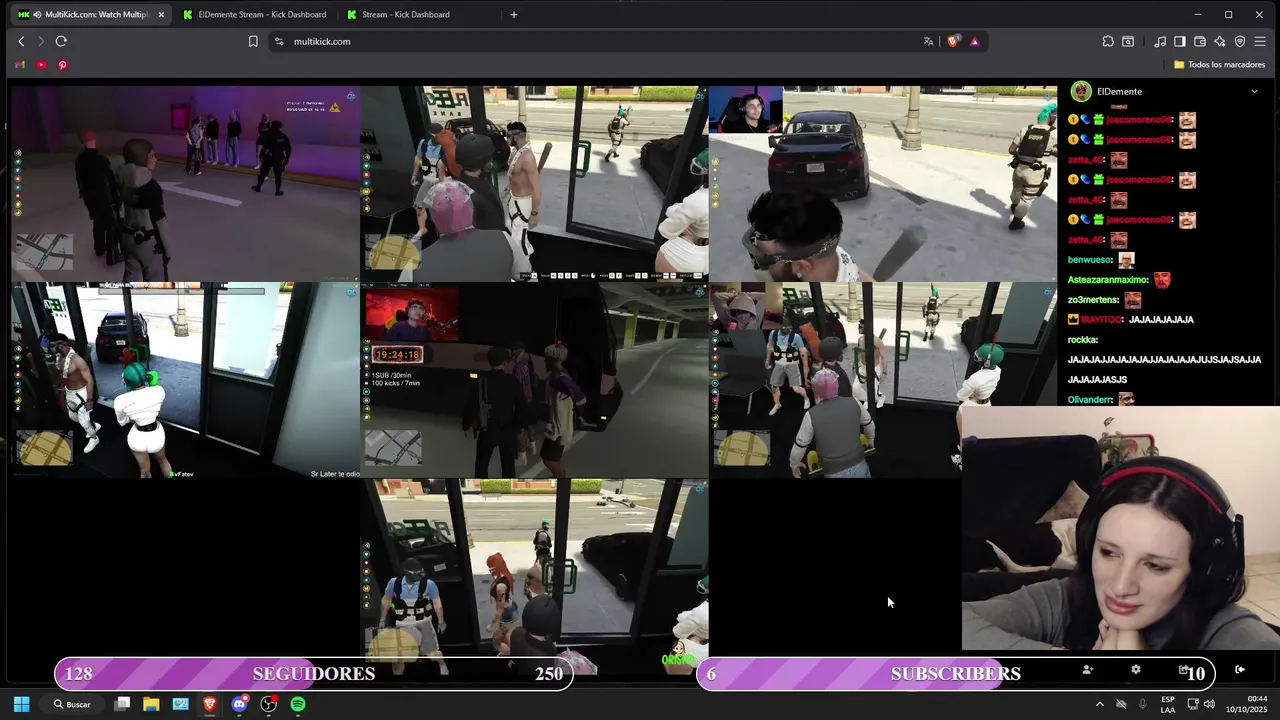The height and width of the screenshot is (720, 1280).
Task: Open the YouTube bookmark
Action: tap(41, 65)
